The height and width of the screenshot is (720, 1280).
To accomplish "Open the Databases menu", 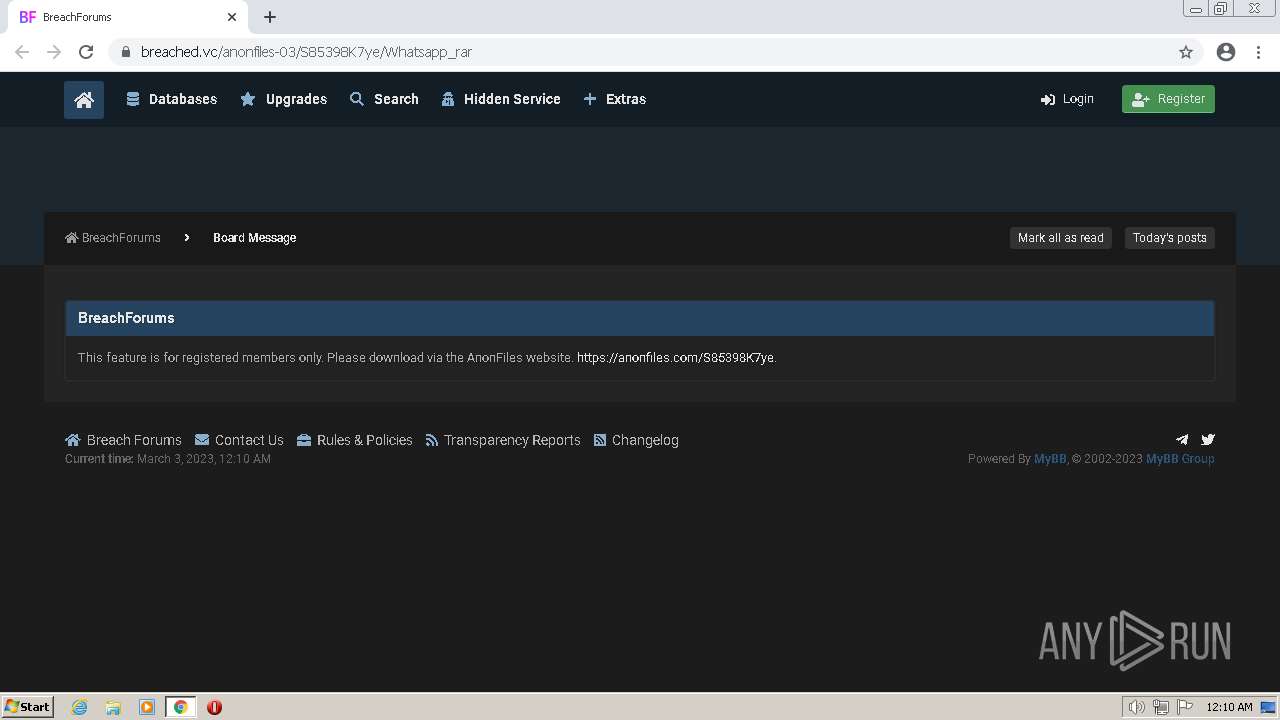I will tap(171, 99).
